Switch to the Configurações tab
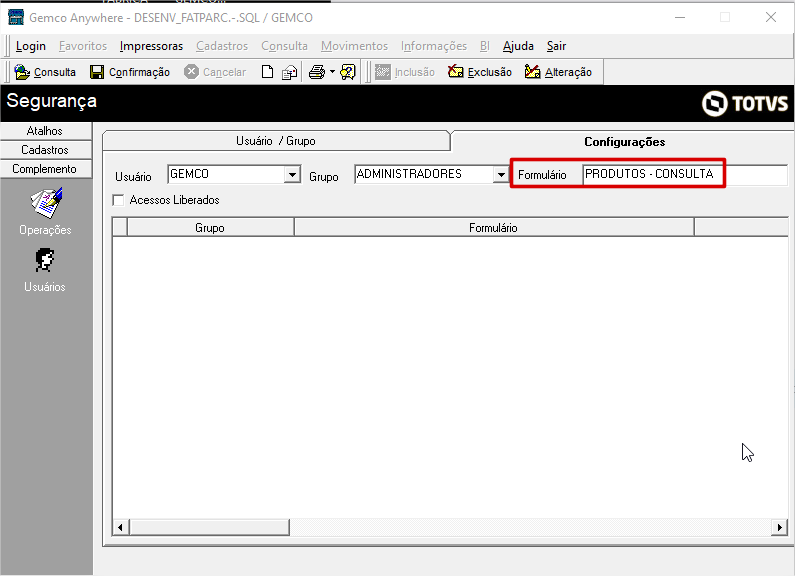Image resolution: width=795 pixels, height=576 pixels. tap(625, 142)
